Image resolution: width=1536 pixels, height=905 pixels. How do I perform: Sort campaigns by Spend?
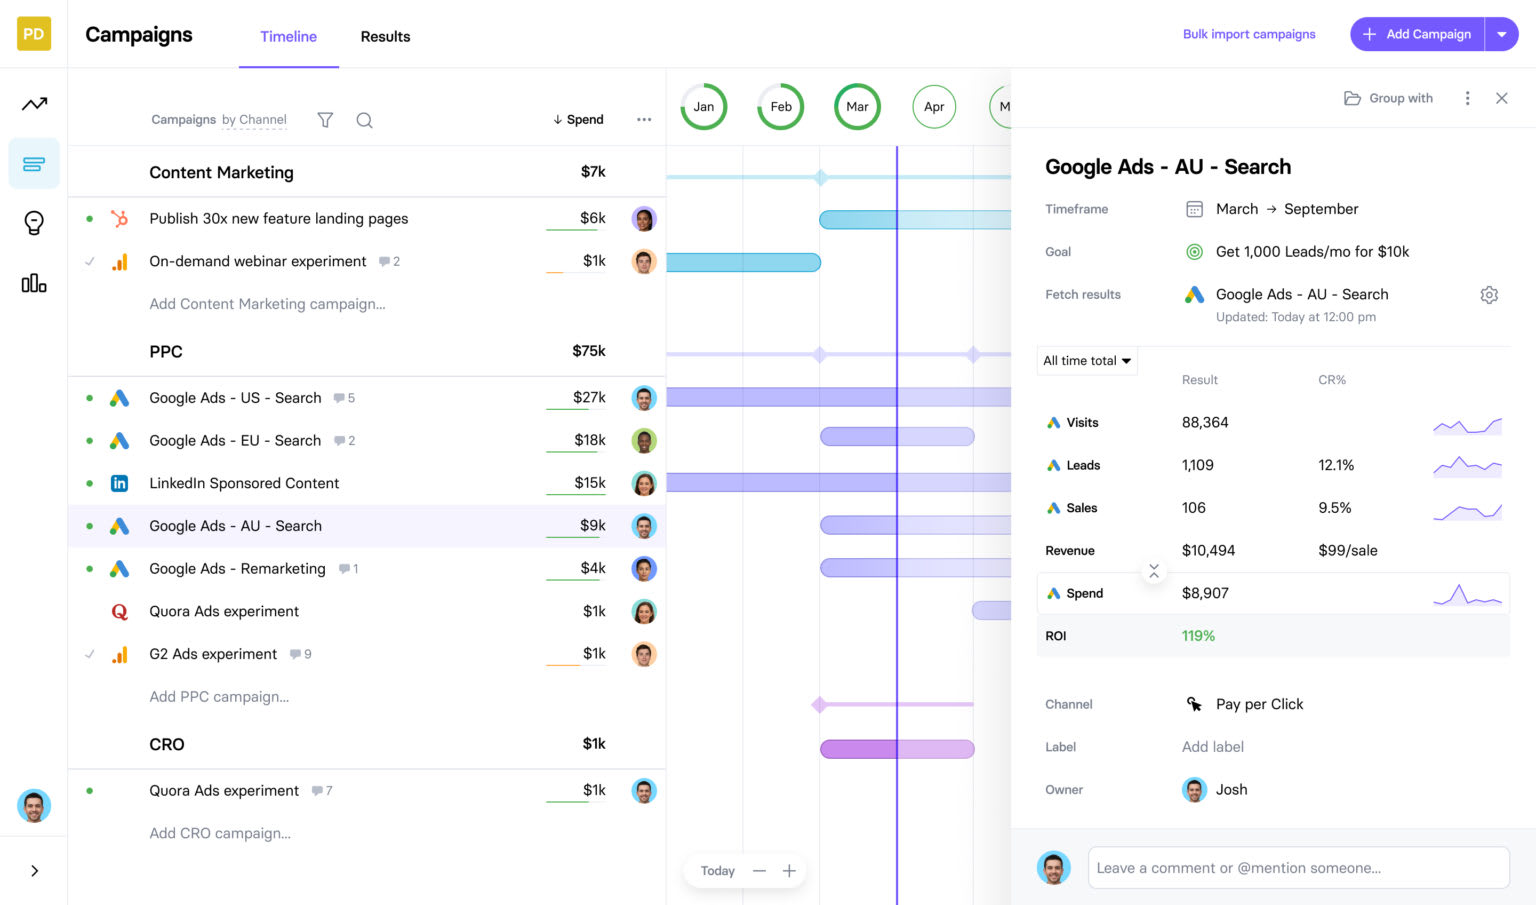point(578,120)
